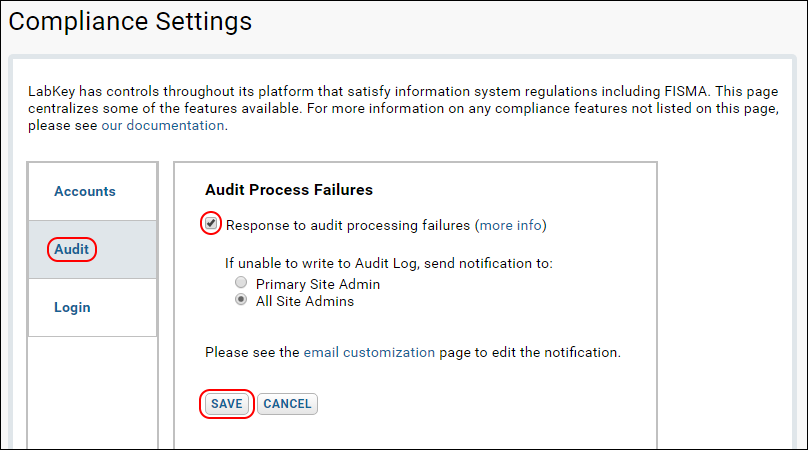Click the 'All Site Admins' label text
This screenshot has width=808, height=450.
click(305, 301)
